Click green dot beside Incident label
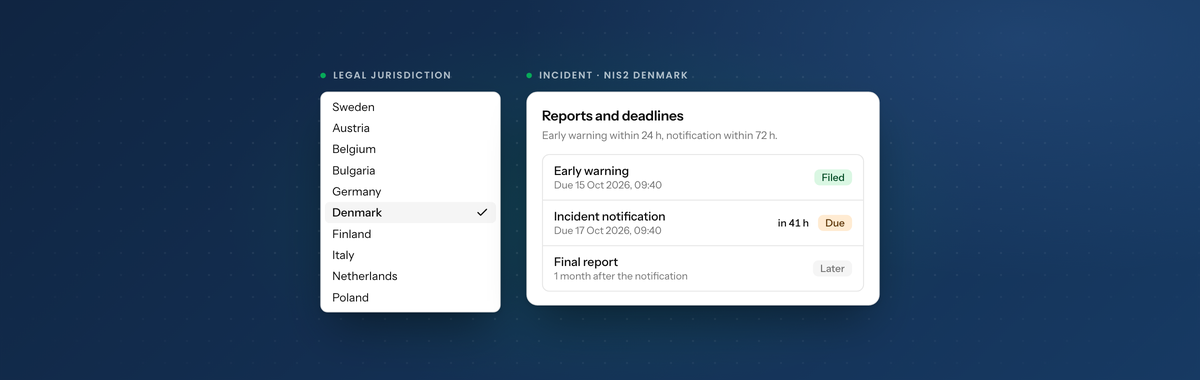This screenshot has width=1200, height=380. pyautogui.click(x=529, y=75)
